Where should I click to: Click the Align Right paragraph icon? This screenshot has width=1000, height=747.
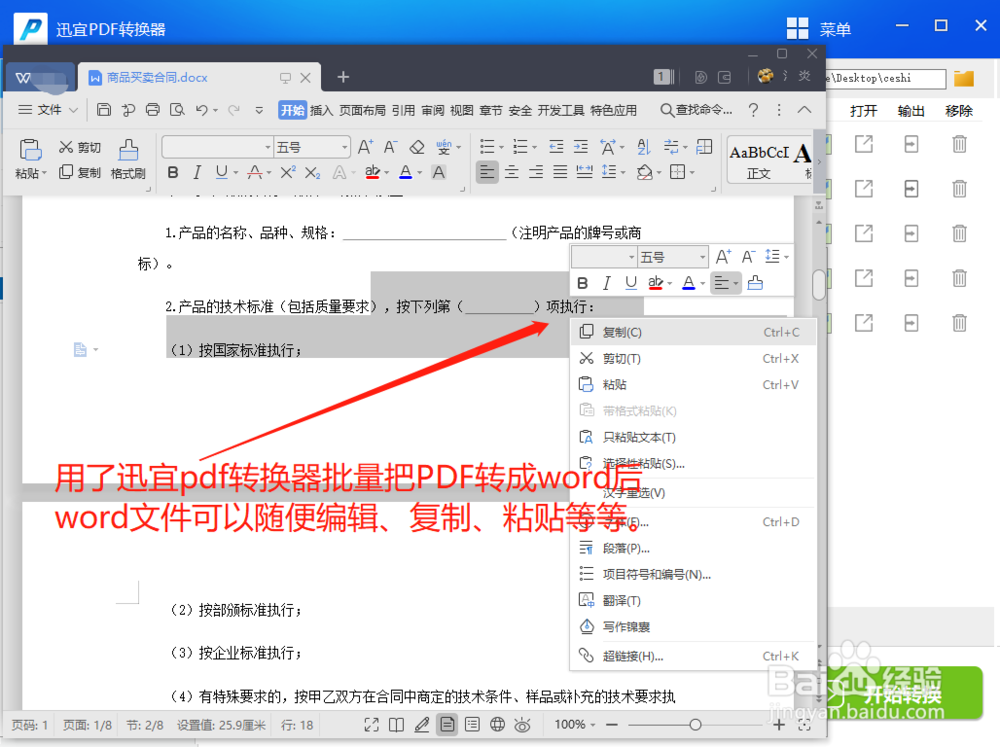[x=536, y=172]
